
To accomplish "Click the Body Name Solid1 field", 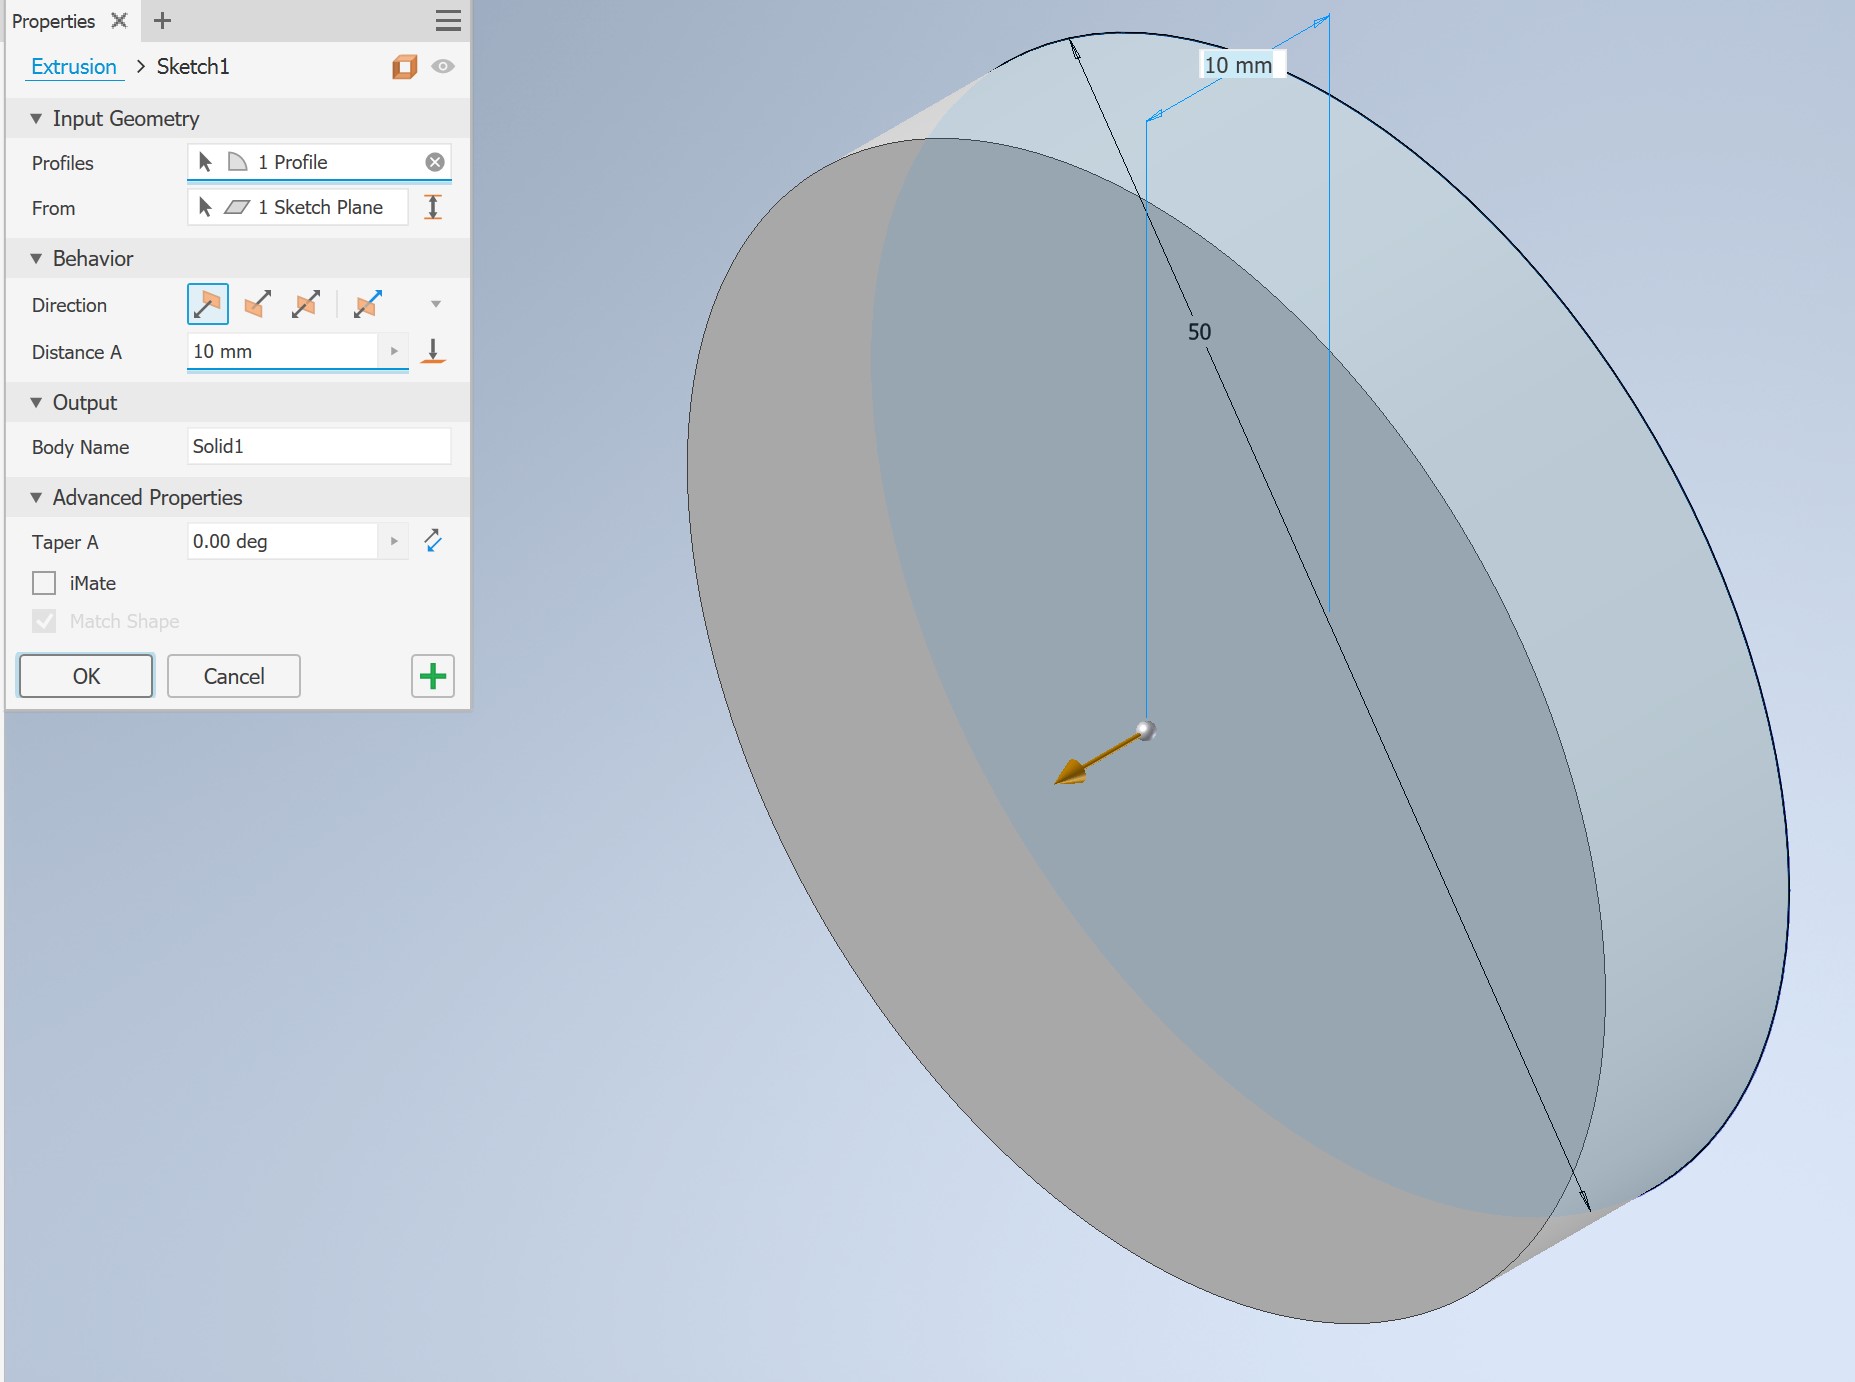I will coord(319,446).
